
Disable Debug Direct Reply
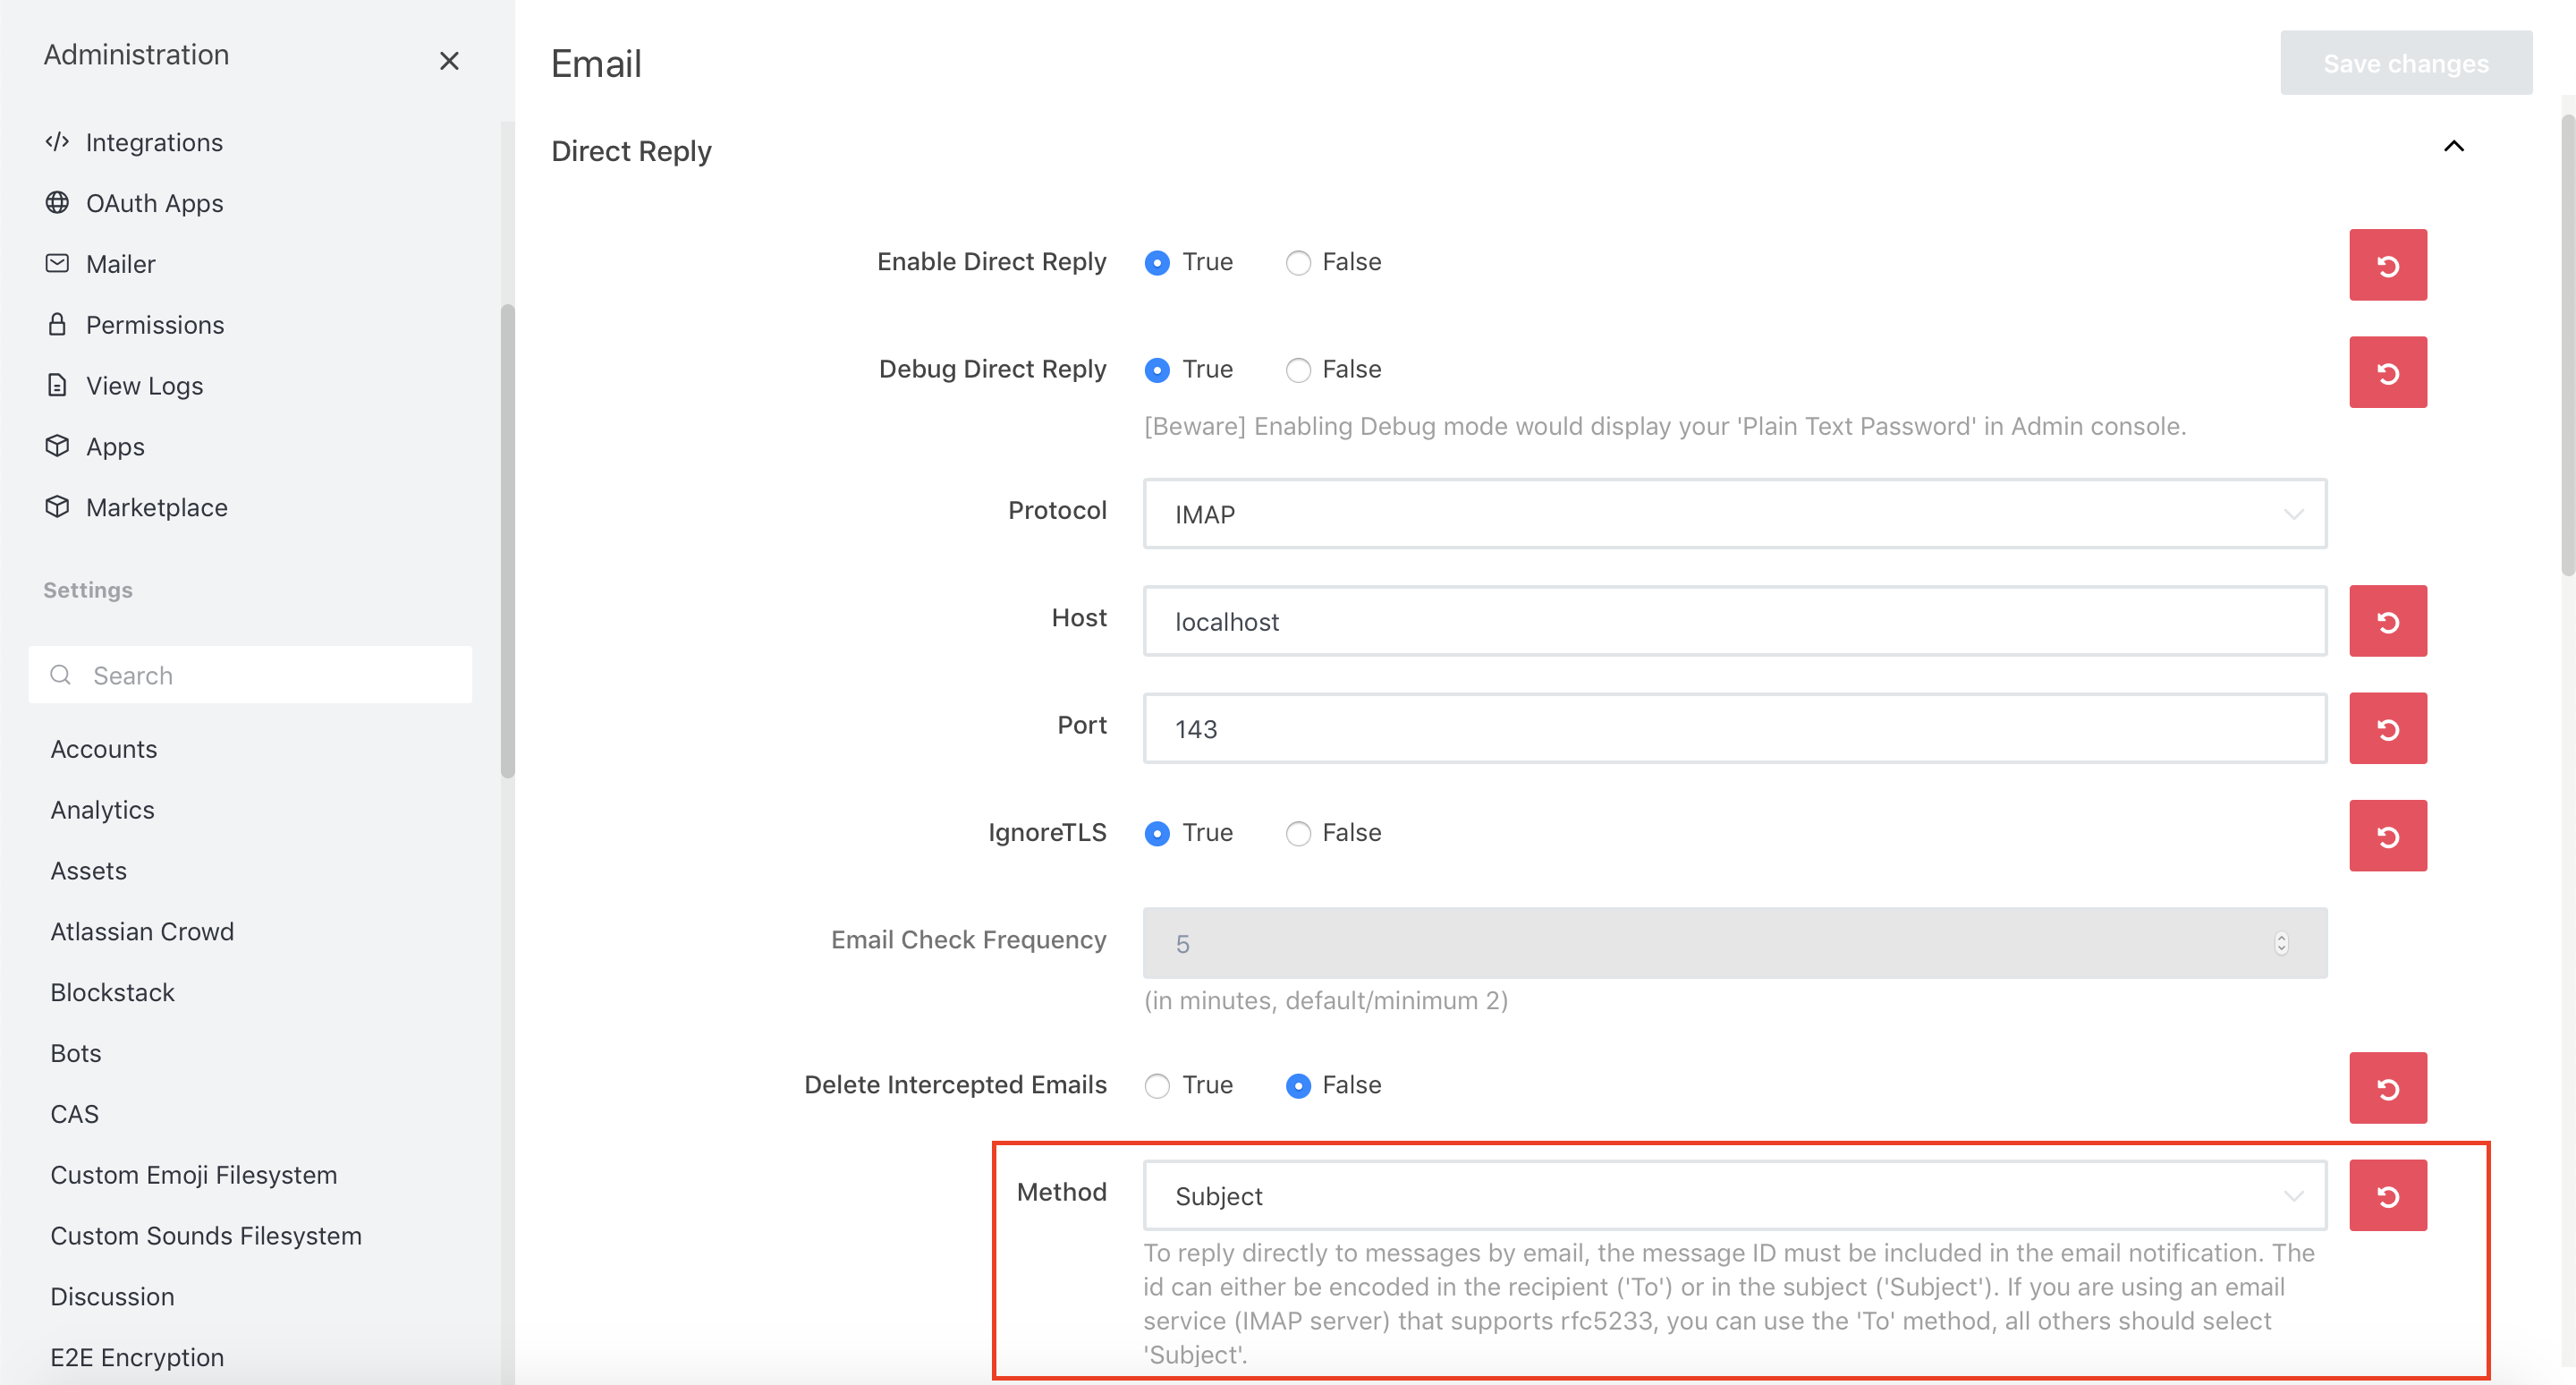pyautogui.click(x=1298, y=369)
